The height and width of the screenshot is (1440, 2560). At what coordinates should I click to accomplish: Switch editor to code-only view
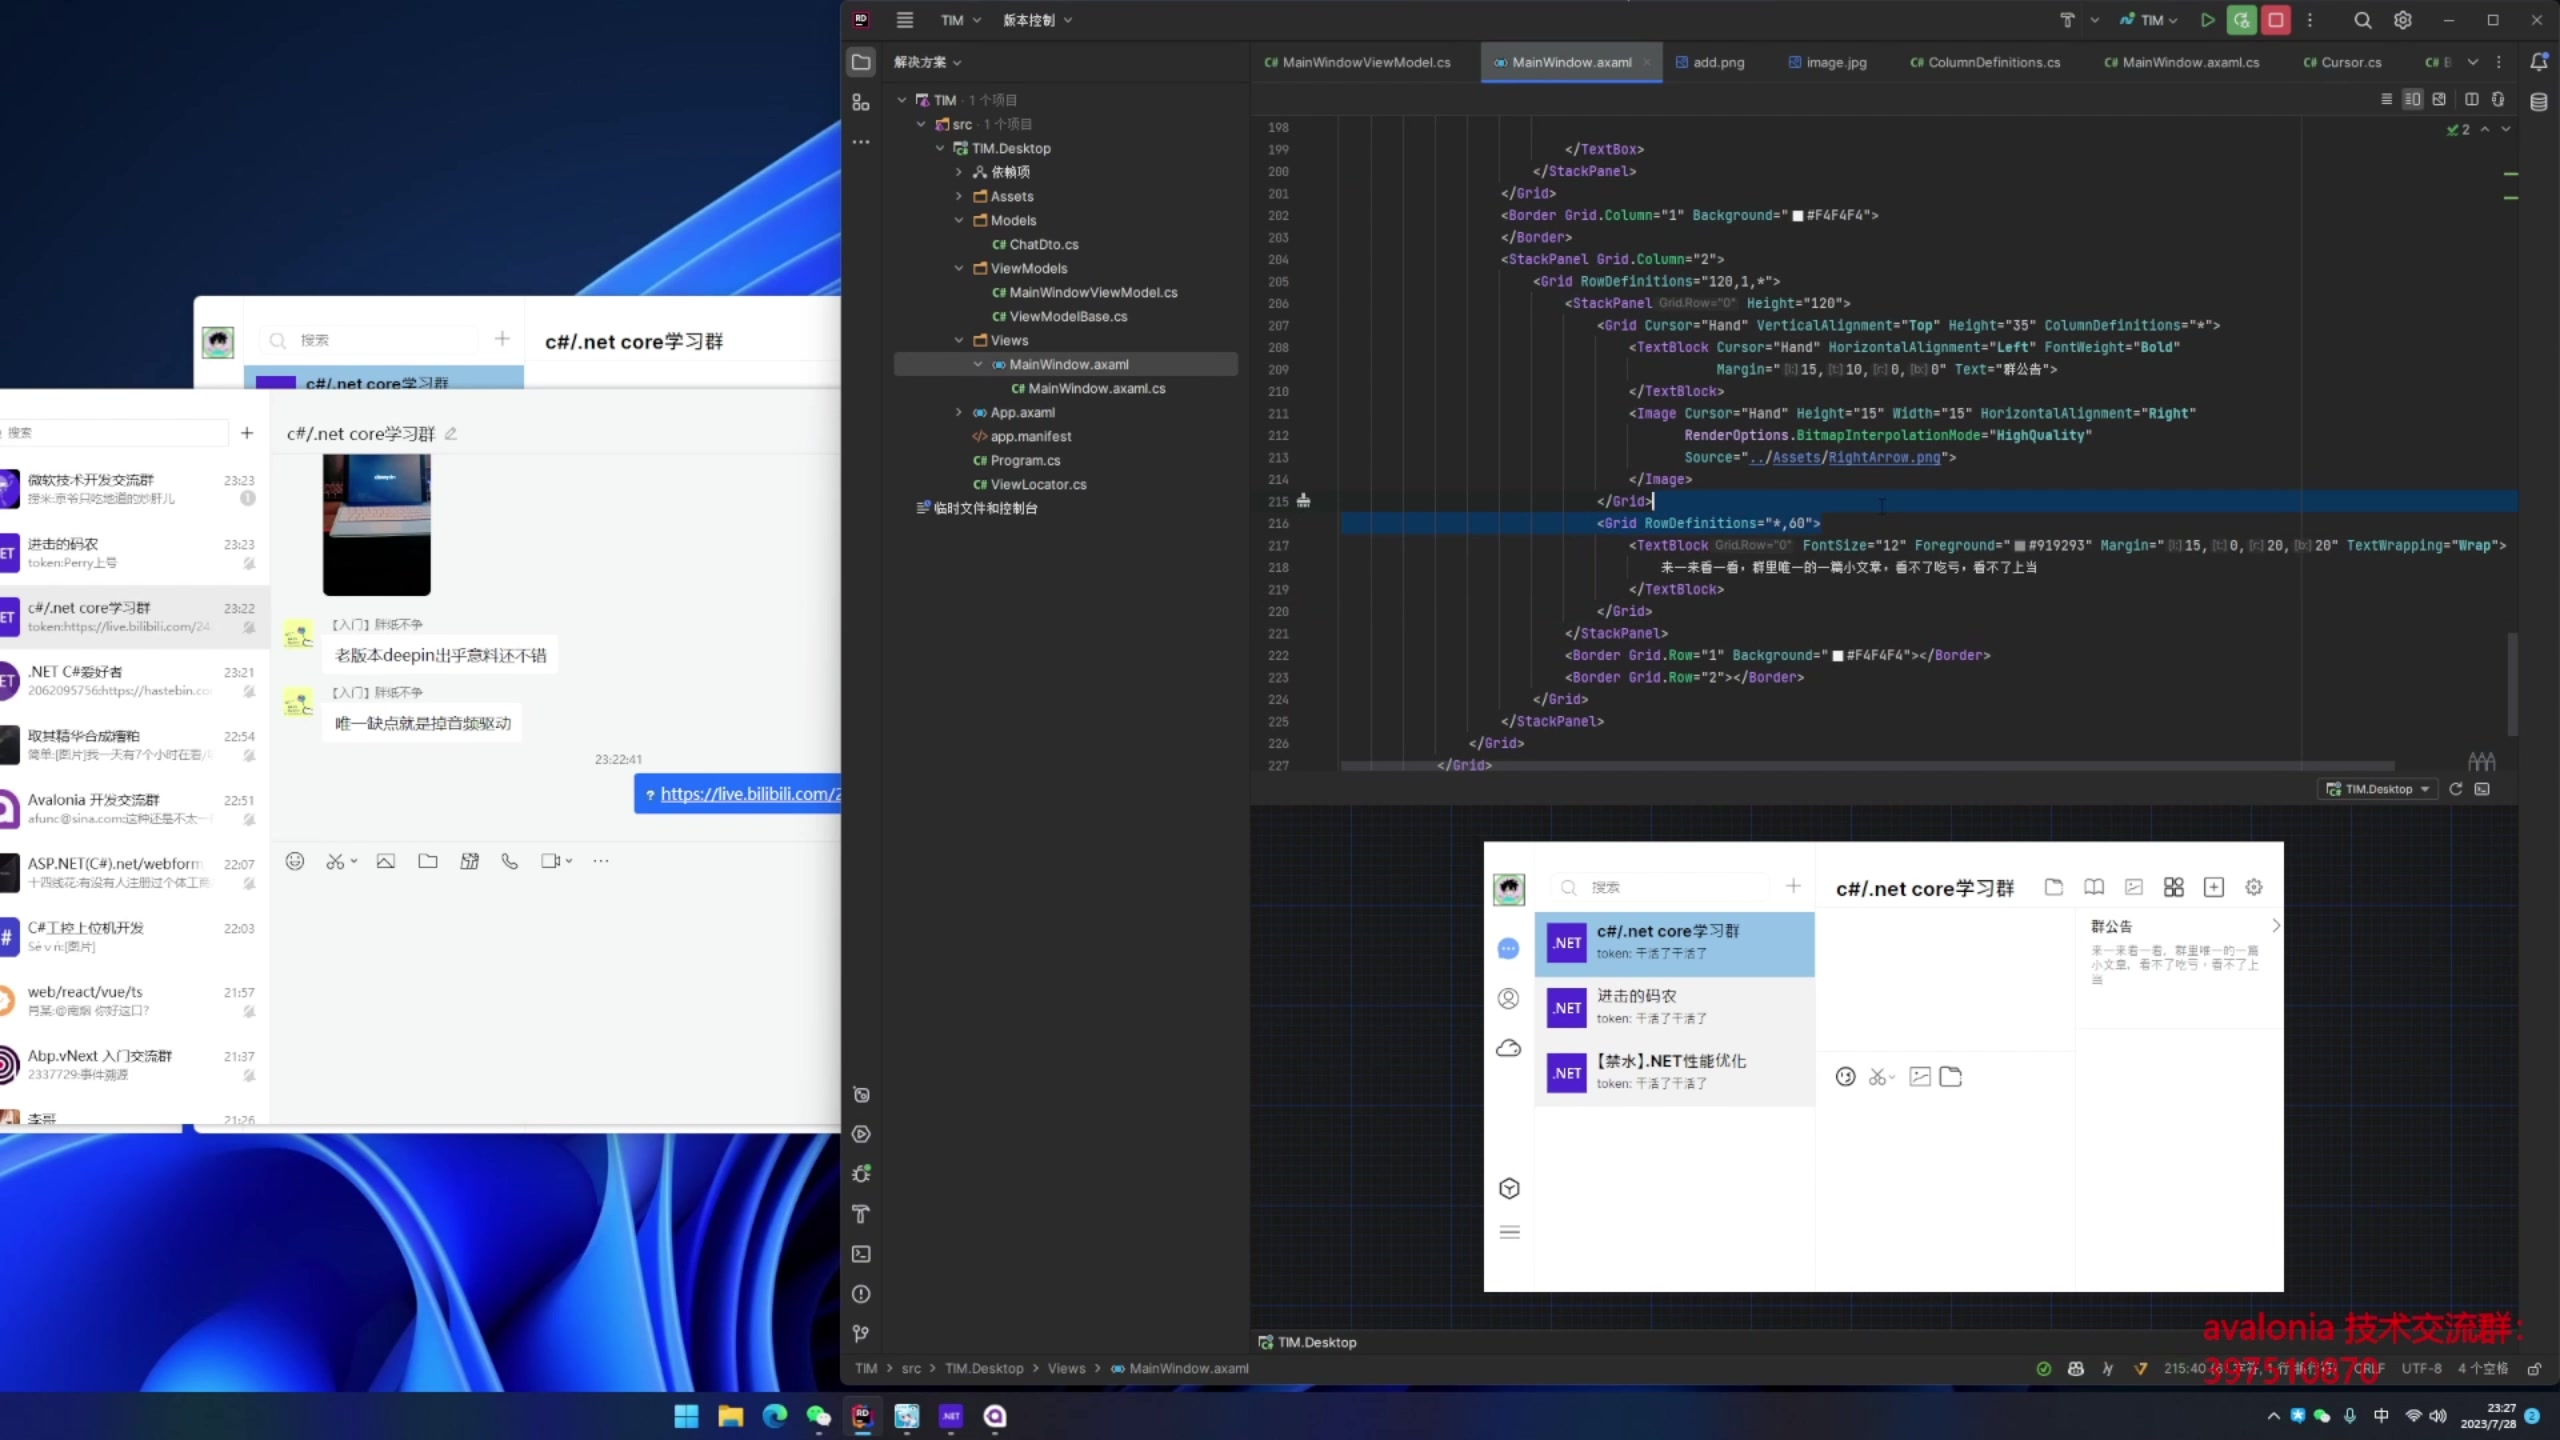click(x=2387, y=99)
